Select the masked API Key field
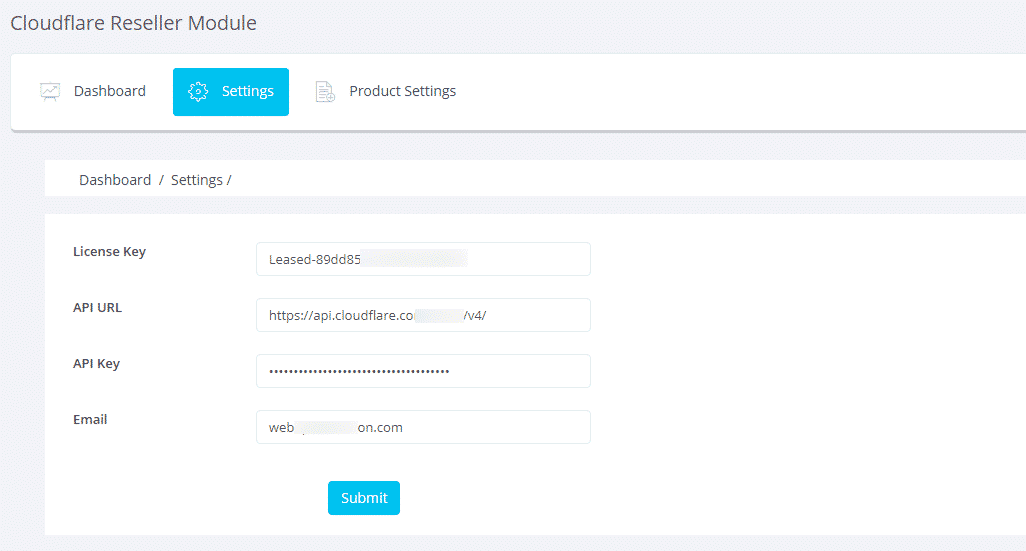 point(423,371)
